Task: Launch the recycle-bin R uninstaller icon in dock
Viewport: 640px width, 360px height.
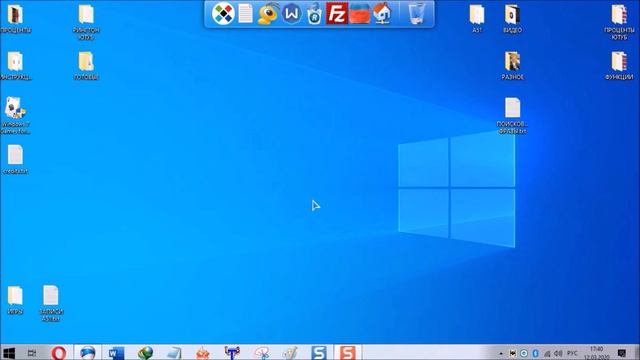Action: (x=314, y=13)
